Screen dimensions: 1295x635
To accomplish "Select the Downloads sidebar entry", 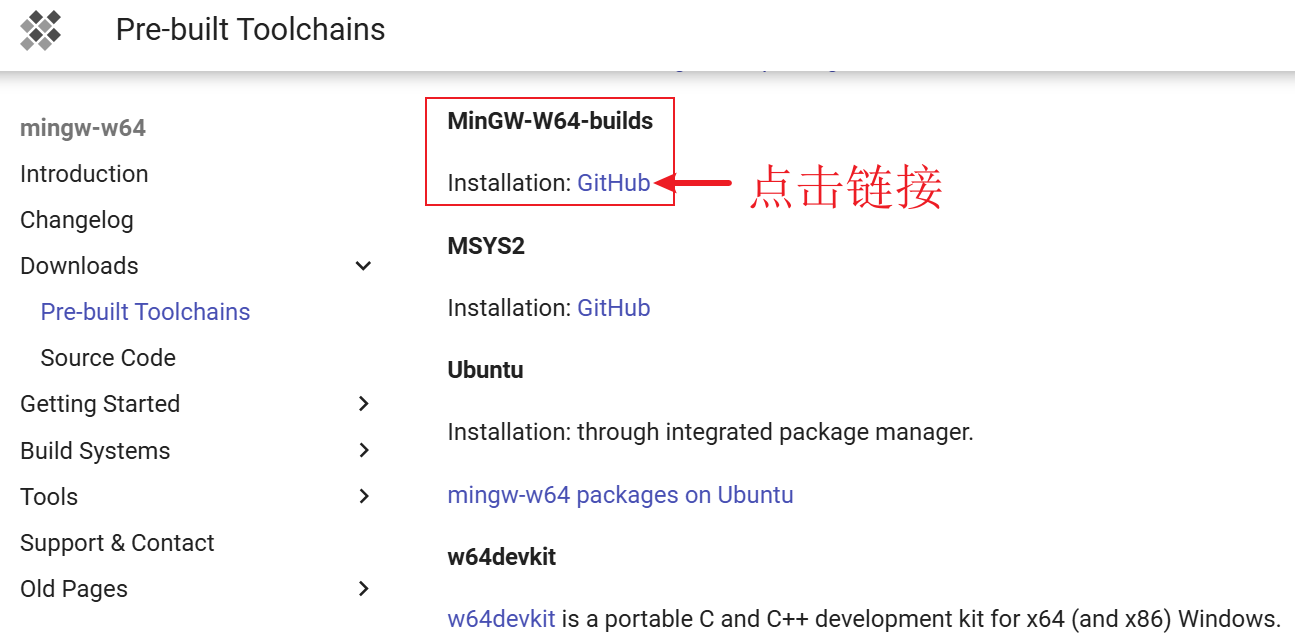I will point(79,266).
